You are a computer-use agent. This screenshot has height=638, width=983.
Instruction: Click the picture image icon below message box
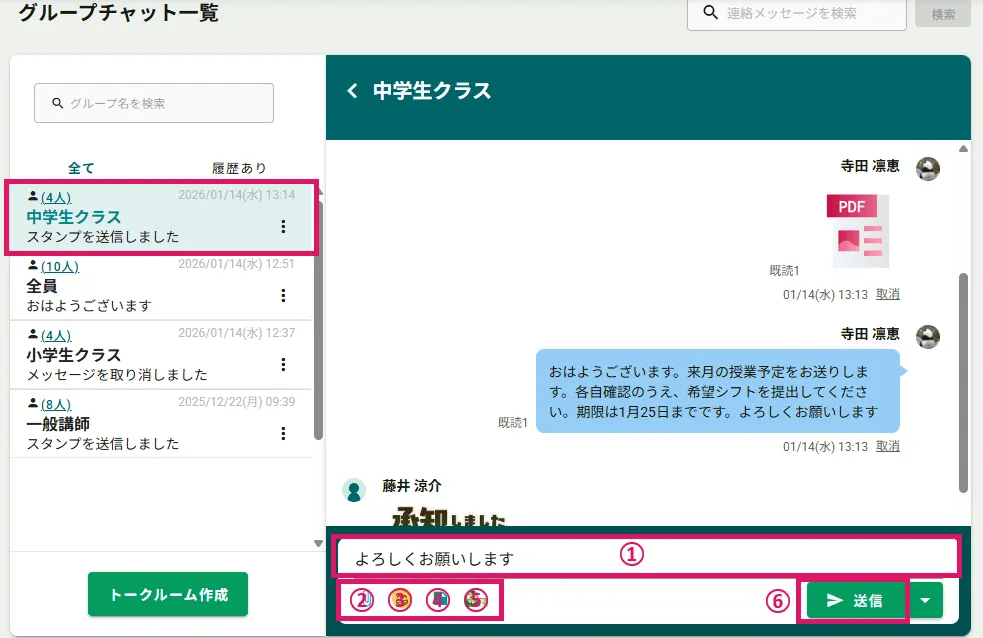coord(475,600)
